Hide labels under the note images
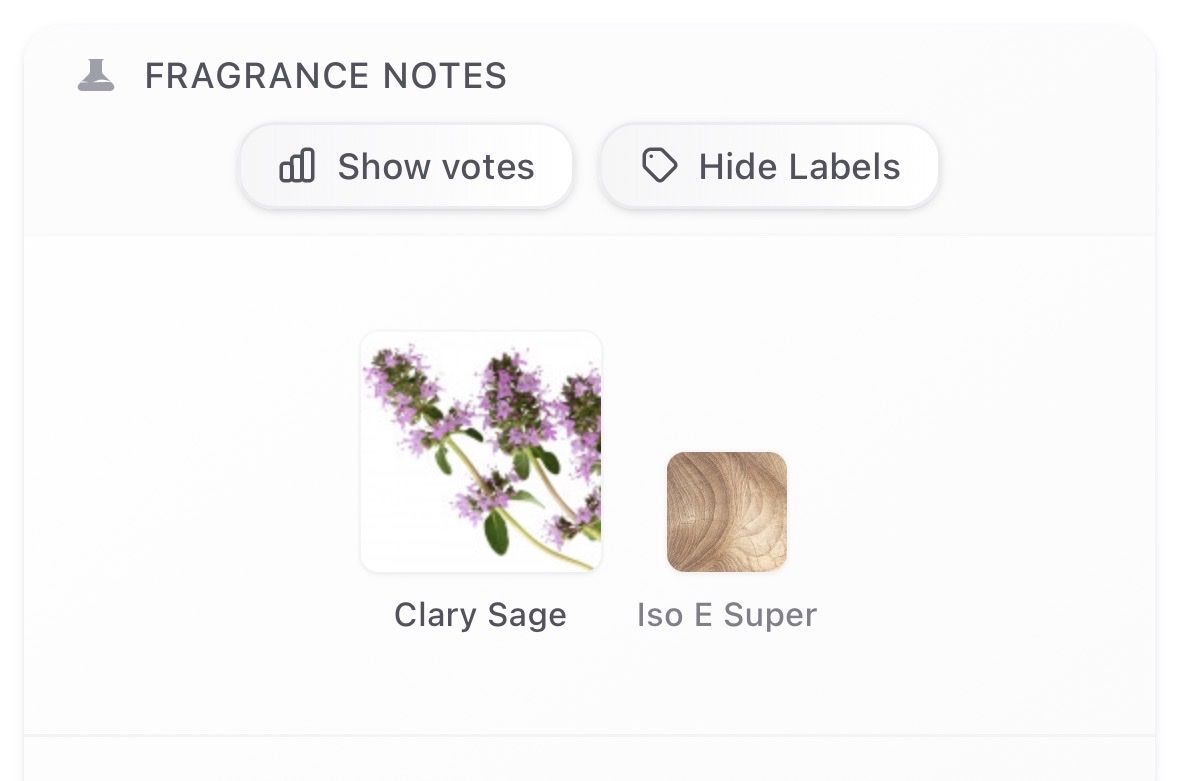 pyautogui.click(x=769, y=166)
